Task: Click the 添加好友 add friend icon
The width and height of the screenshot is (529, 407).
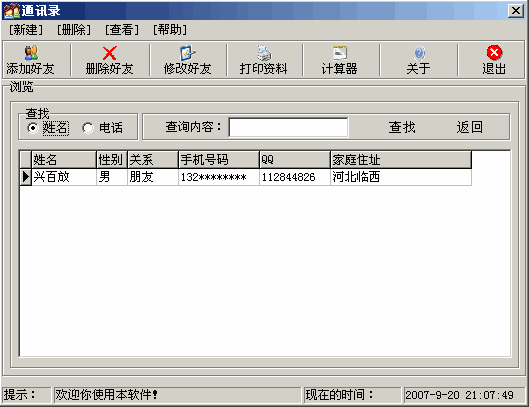Action: click(x=31, y=53)
